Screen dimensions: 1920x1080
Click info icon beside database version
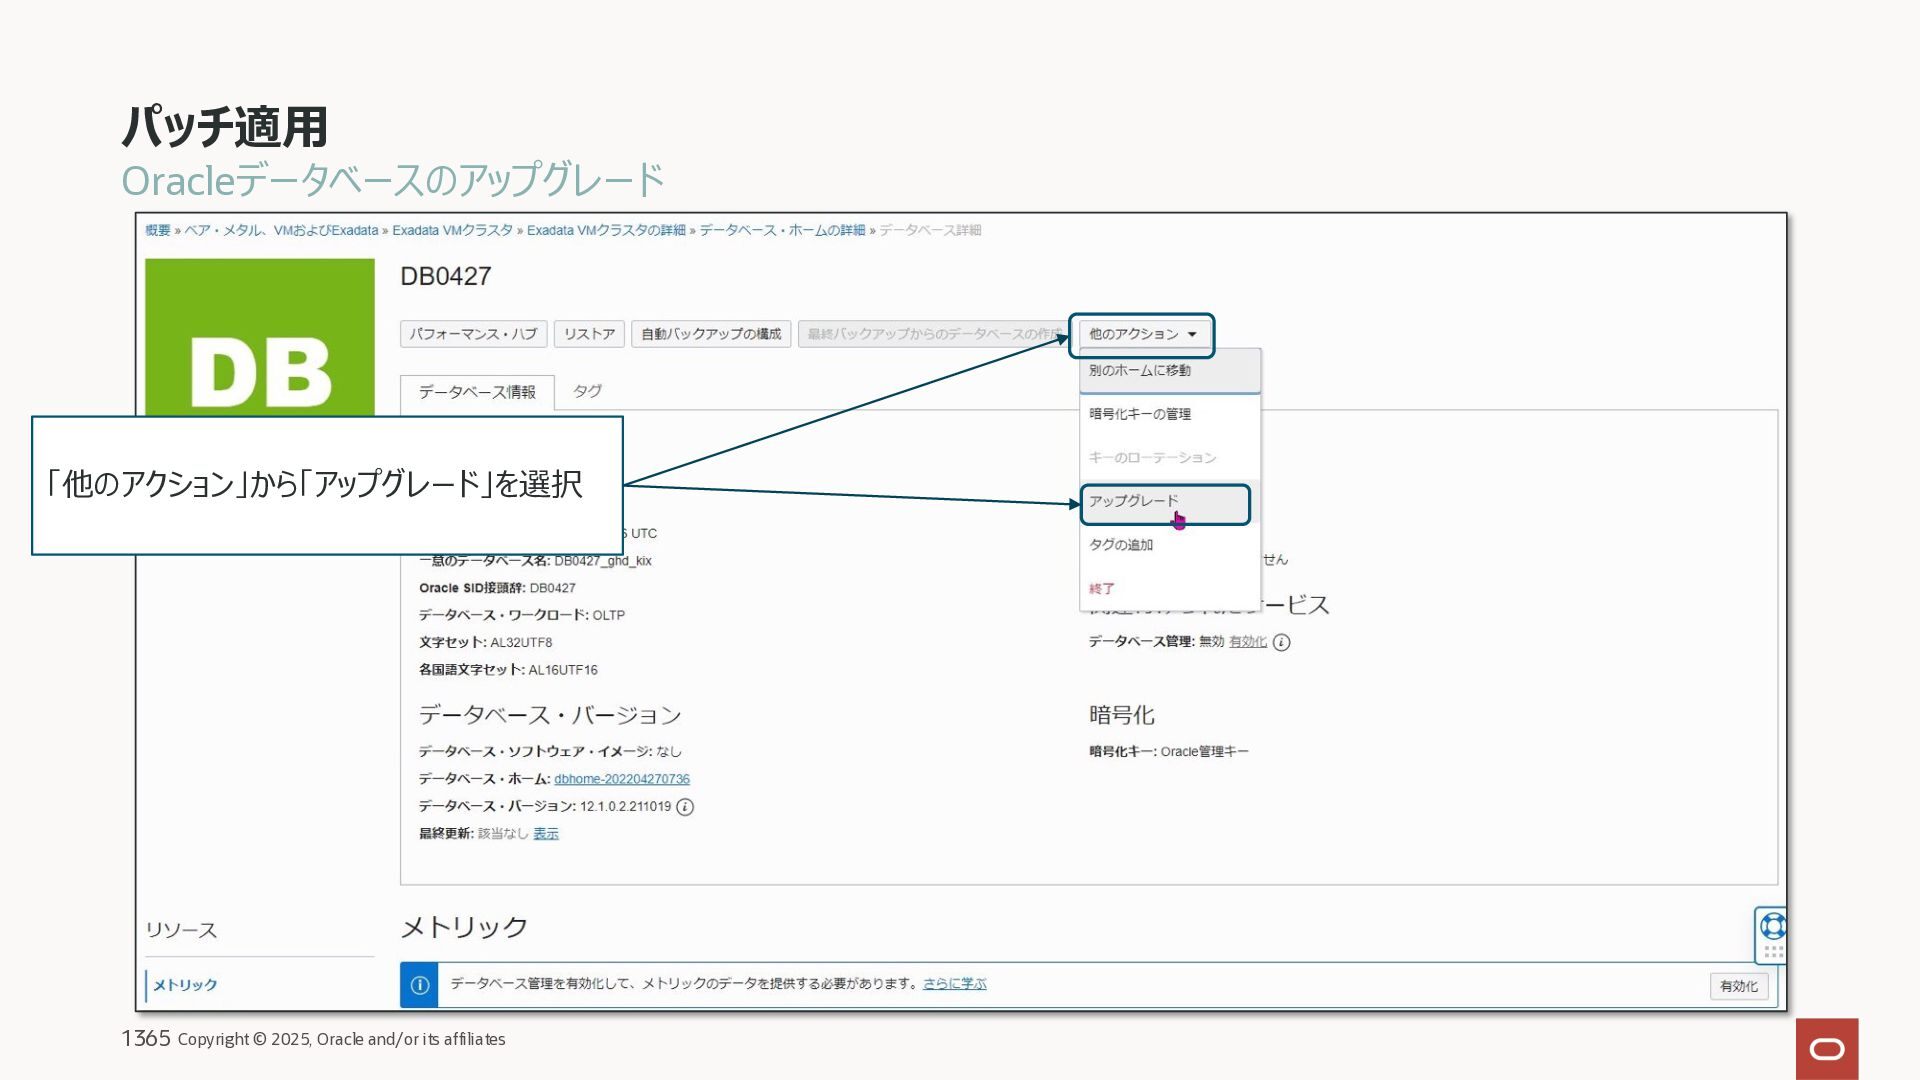(x=685, y=807)
